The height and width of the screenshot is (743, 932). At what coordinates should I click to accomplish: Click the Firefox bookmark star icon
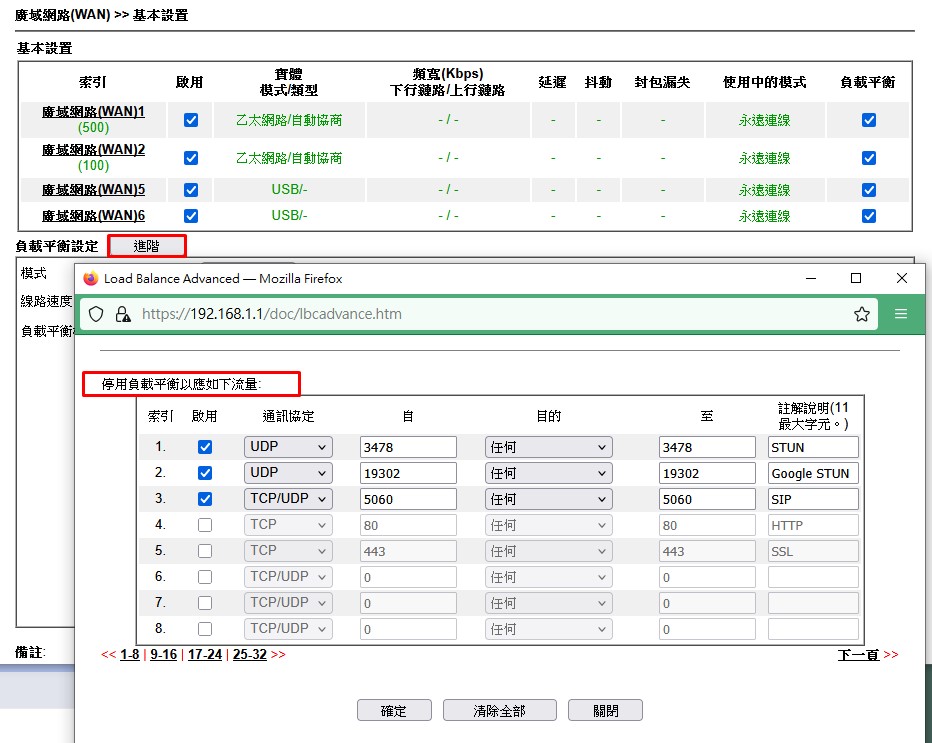861,314
